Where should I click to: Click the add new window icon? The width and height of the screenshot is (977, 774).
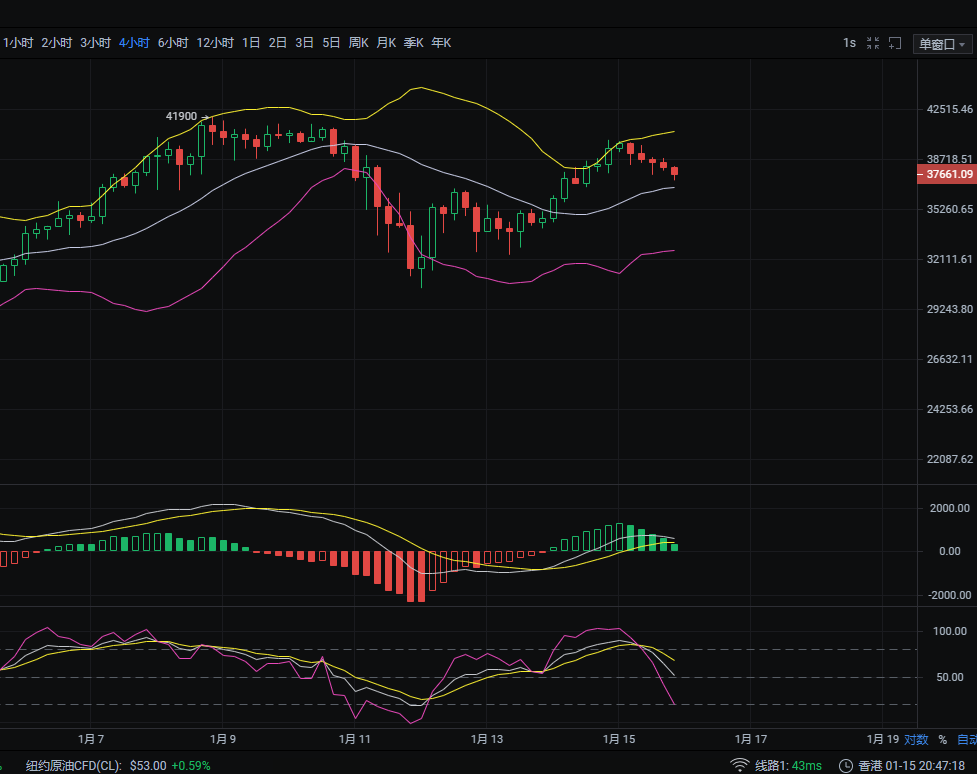pyautogui.click(x=895, y=43)
